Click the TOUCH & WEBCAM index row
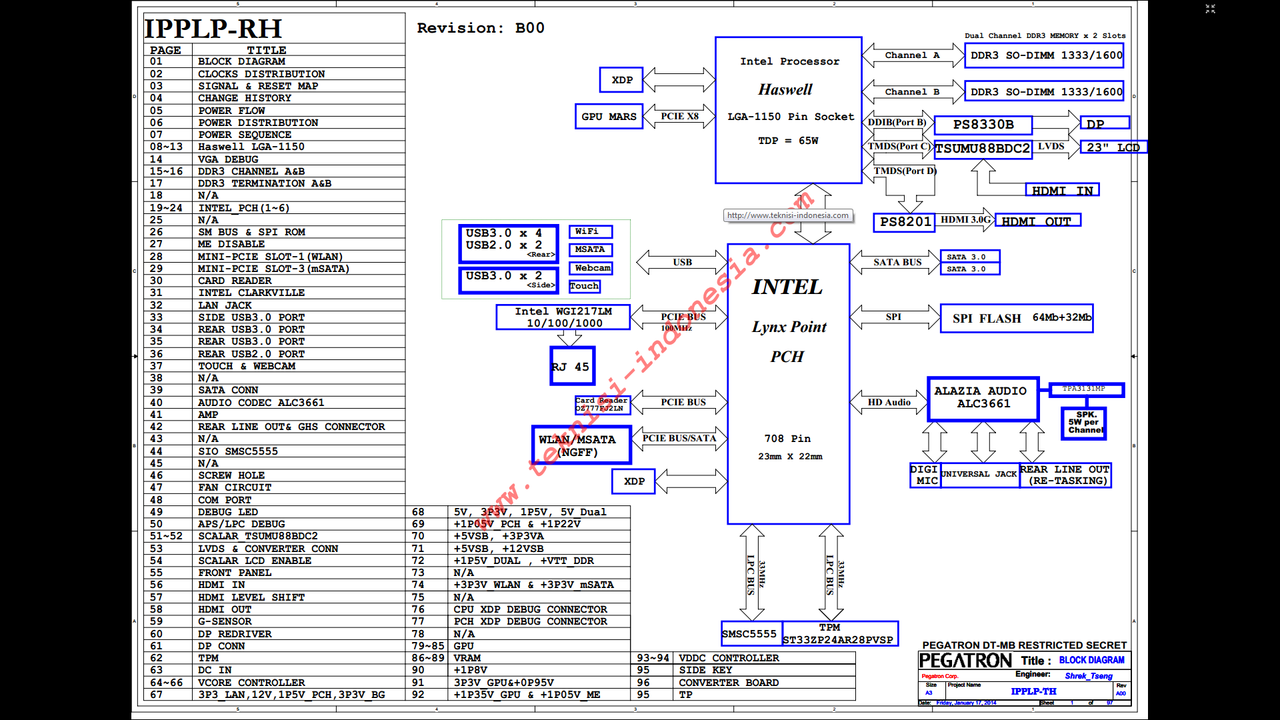The height and width of the screenshot is (720, 1280). pos(275,366)
